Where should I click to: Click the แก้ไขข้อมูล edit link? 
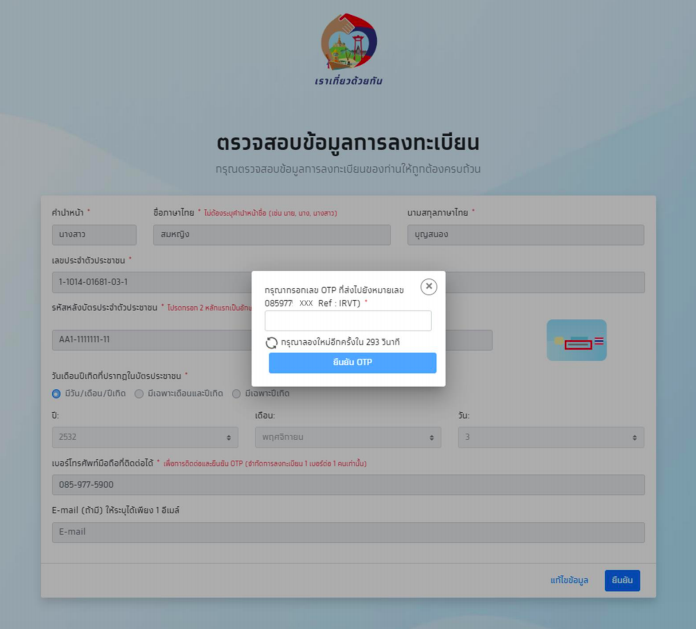pos(569,580)
